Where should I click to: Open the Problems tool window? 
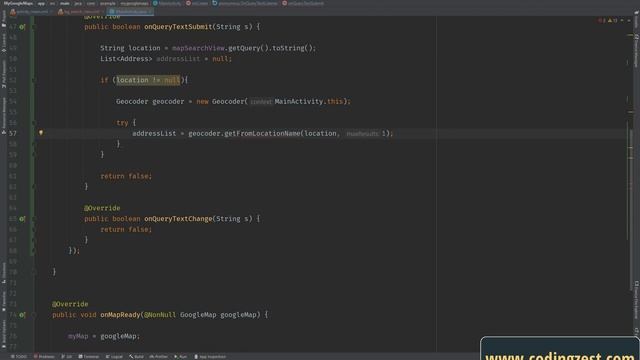tap(44, 357)
